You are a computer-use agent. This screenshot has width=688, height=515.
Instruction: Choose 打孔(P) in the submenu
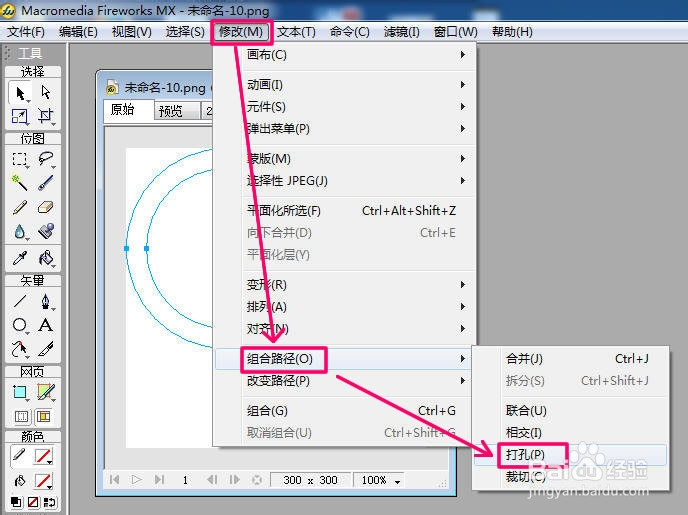point(570,455)
